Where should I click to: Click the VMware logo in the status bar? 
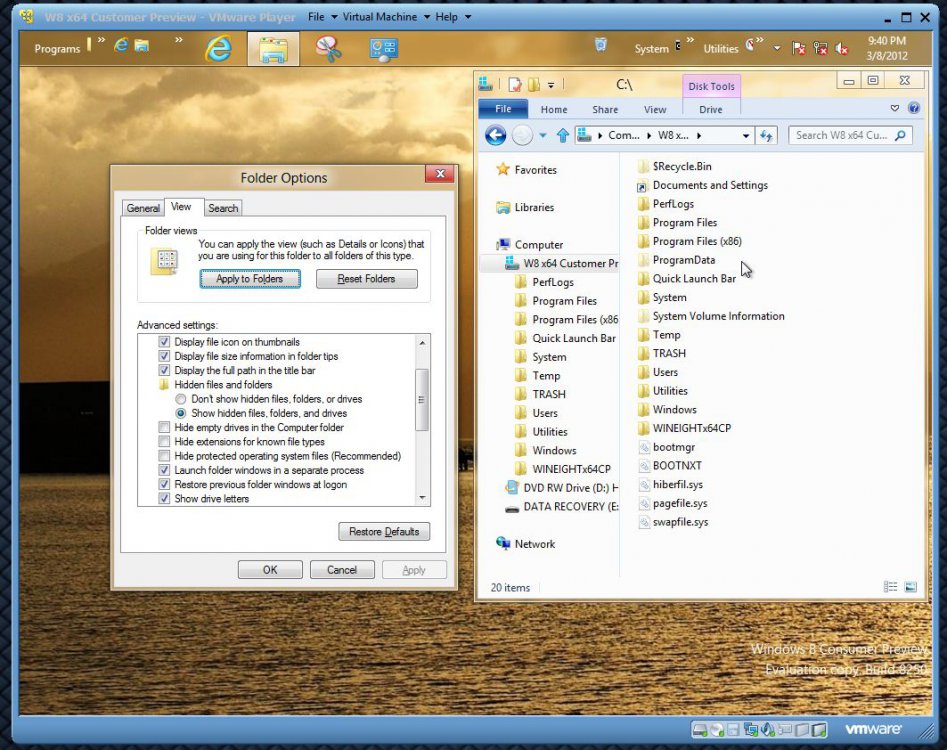coord(873,729)
